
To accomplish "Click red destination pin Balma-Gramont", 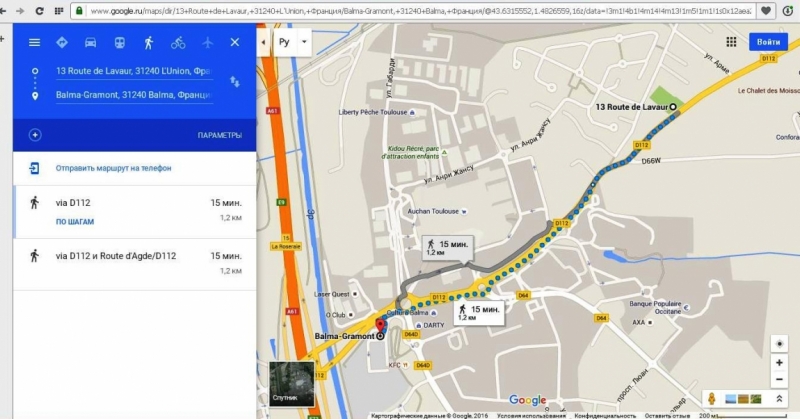I will point(380,325).
